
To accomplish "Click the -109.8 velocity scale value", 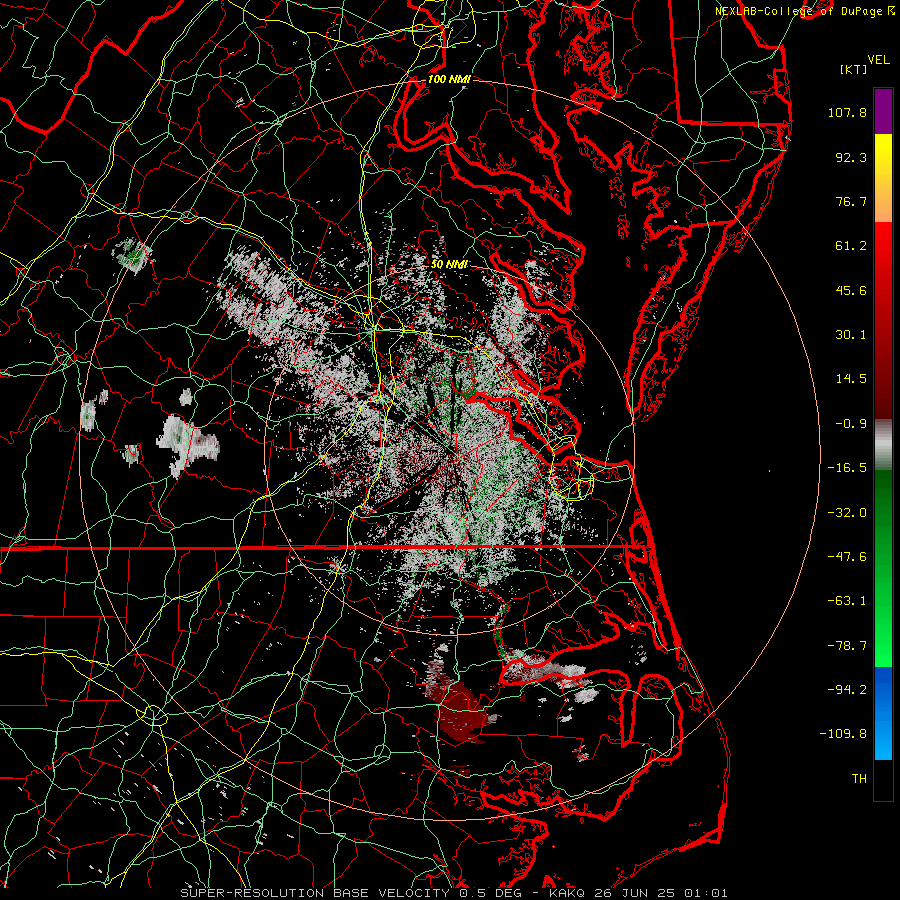I will click(843, 734).
